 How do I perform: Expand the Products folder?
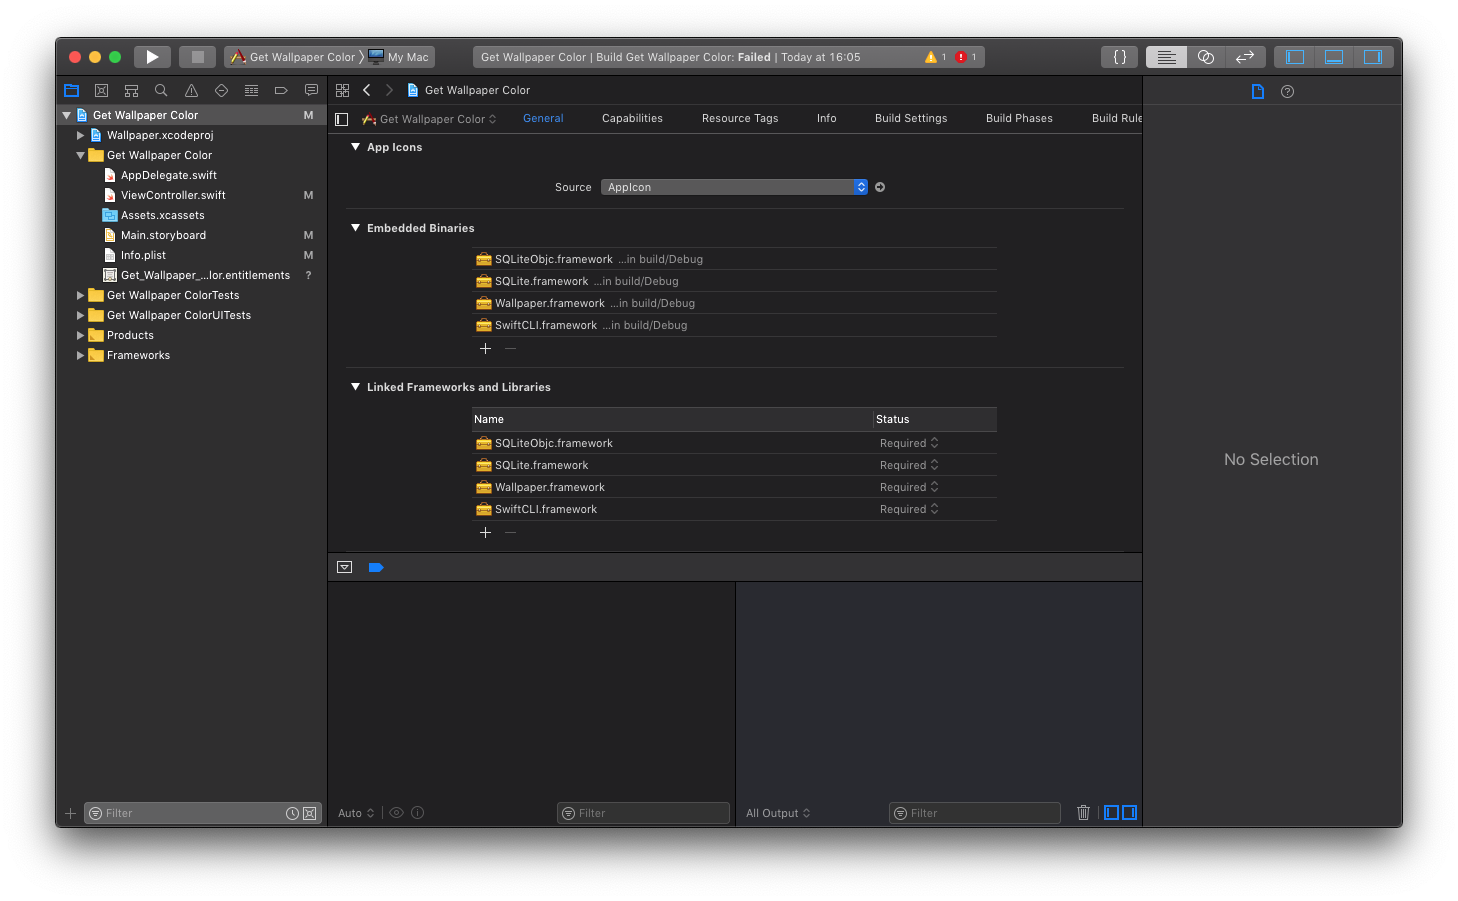click(80, 335)
